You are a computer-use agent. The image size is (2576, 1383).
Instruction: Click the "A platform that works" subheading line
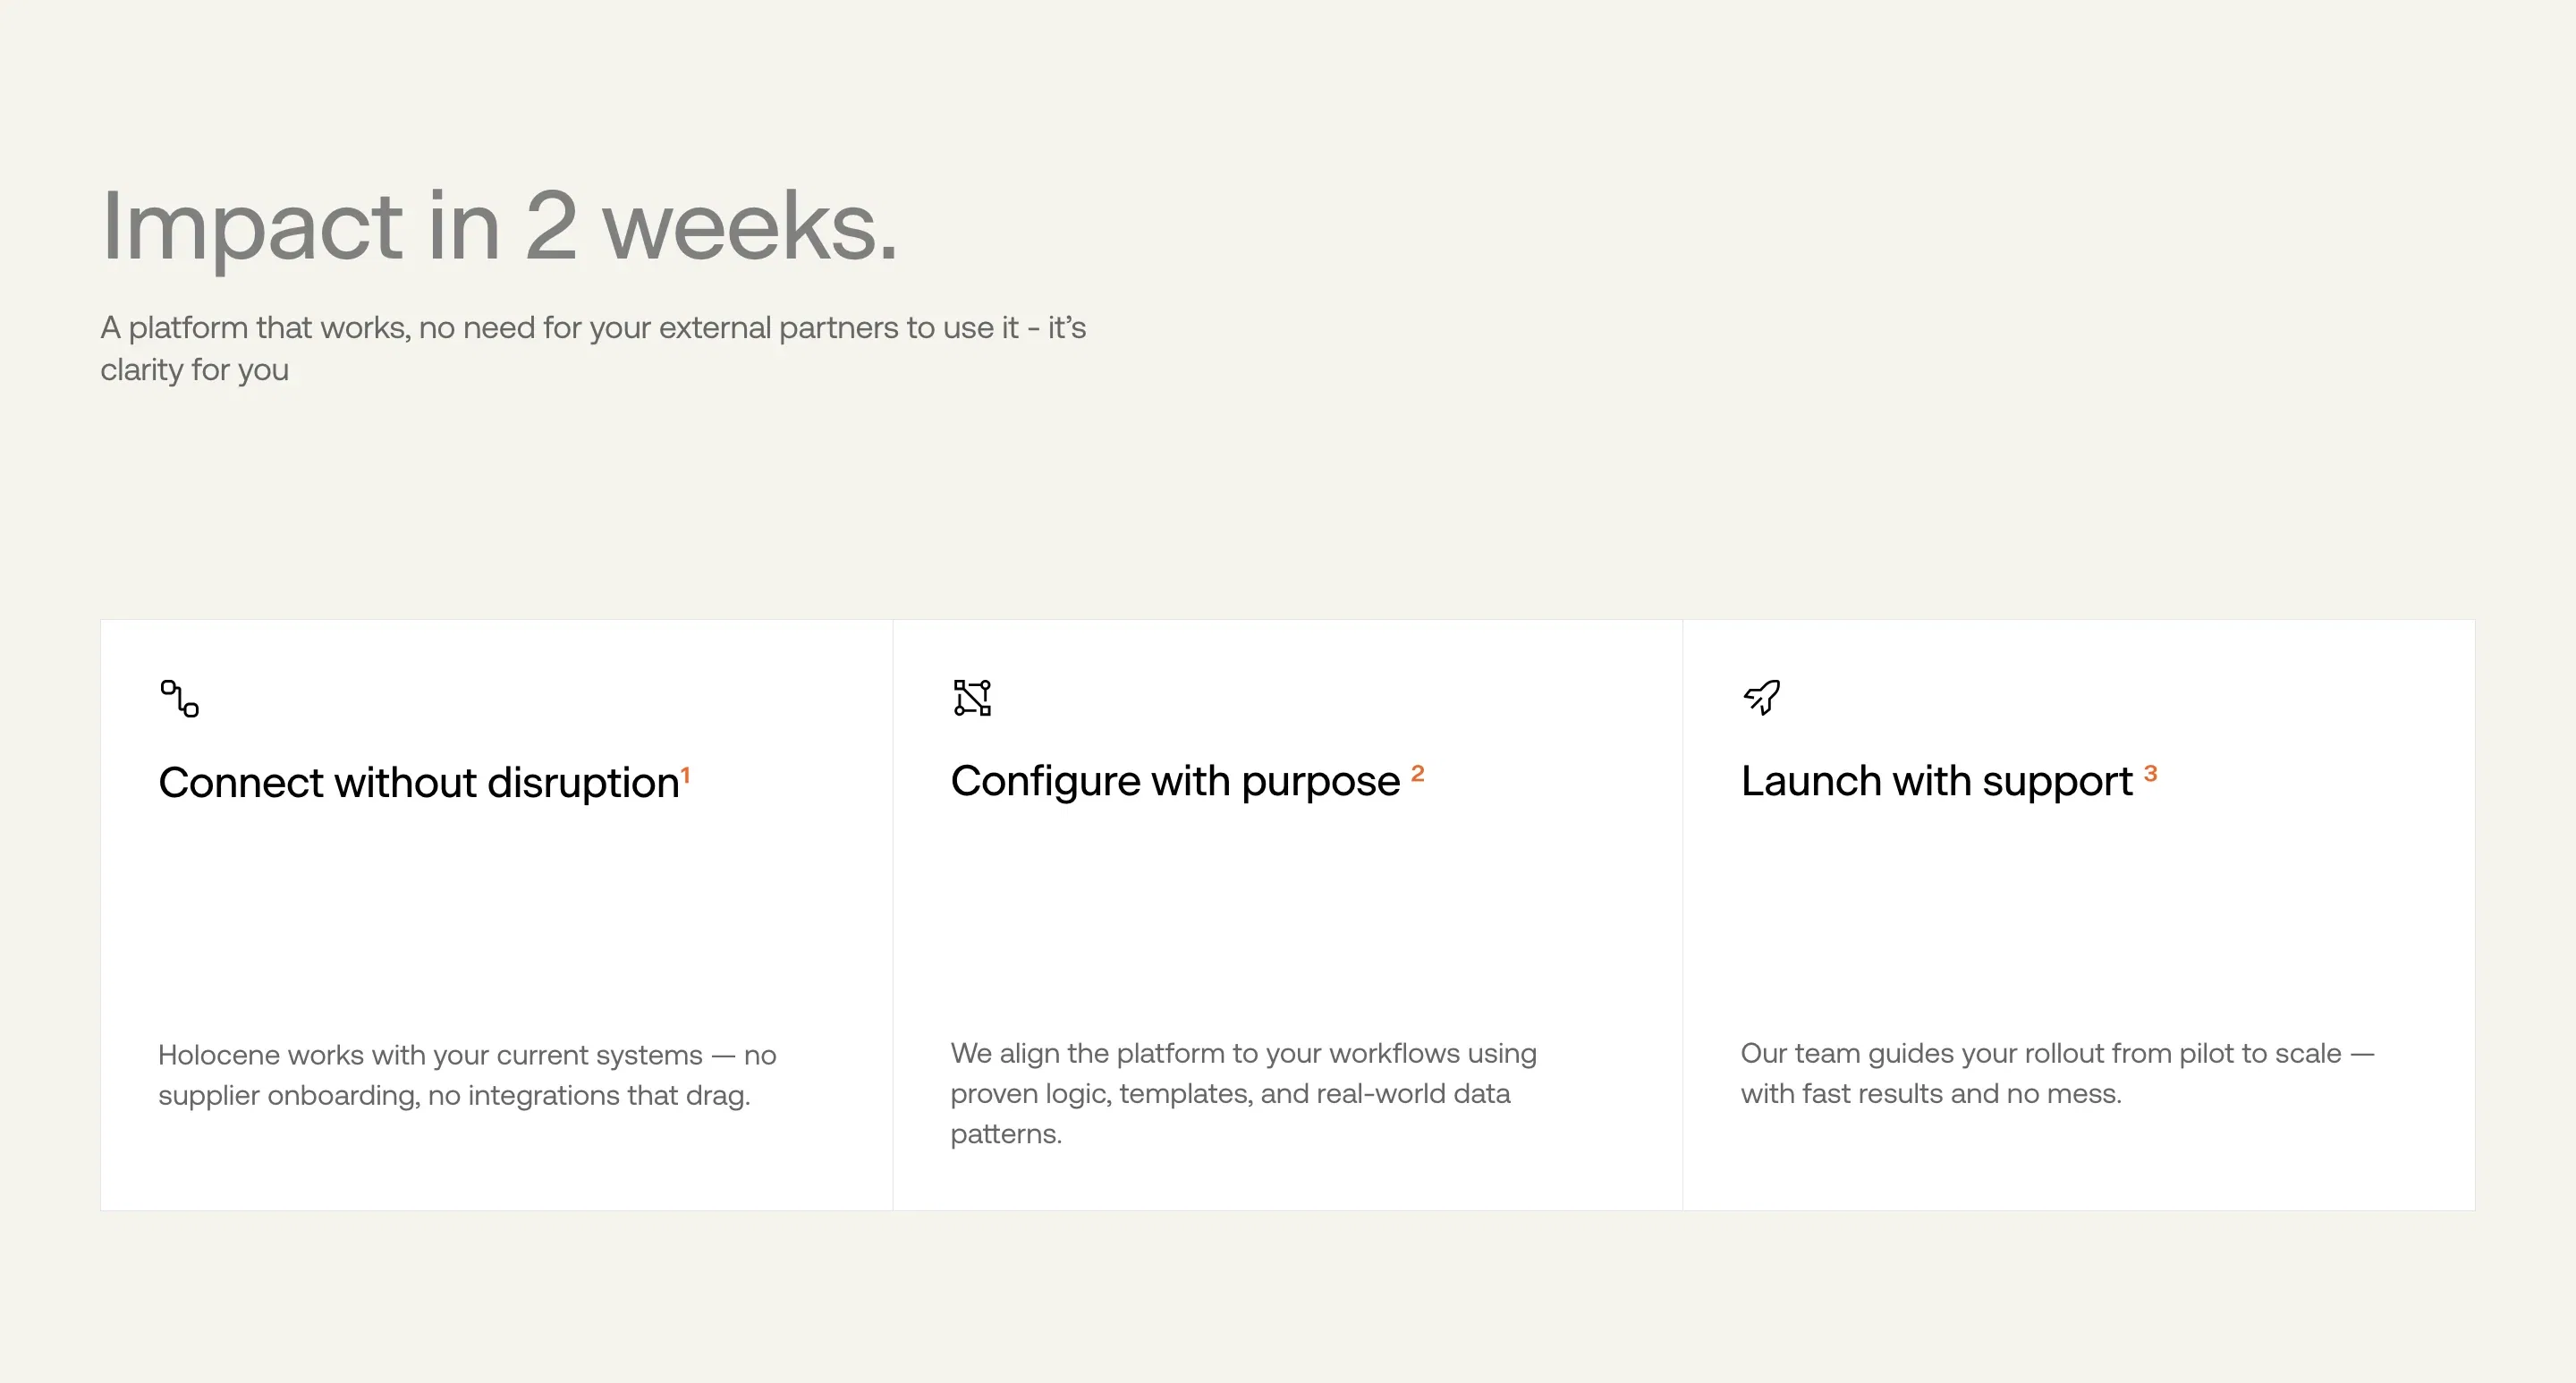(592, 328)
